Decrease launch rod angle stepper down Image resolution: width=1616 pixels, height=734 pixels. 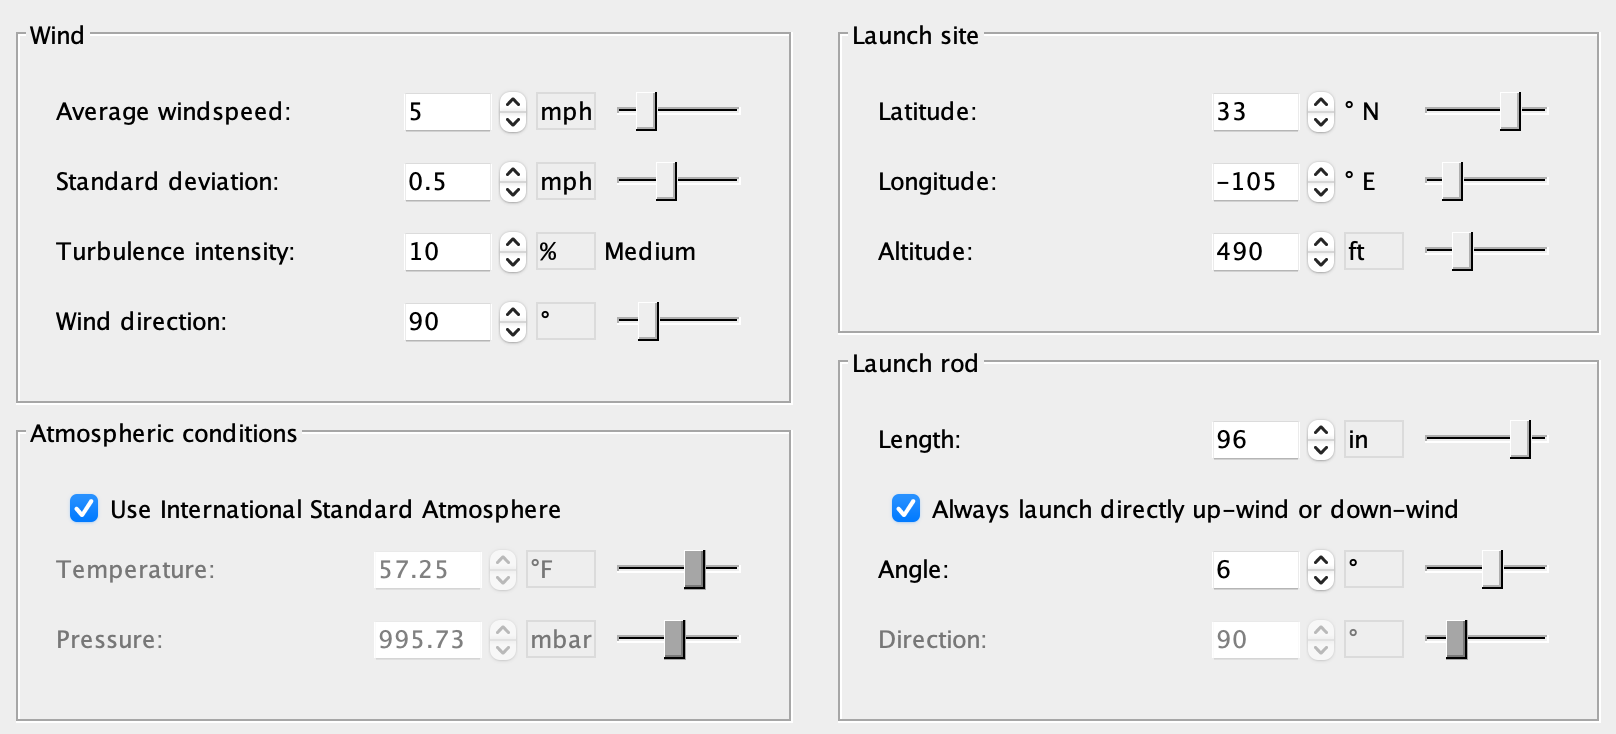tap(1320, 579)
